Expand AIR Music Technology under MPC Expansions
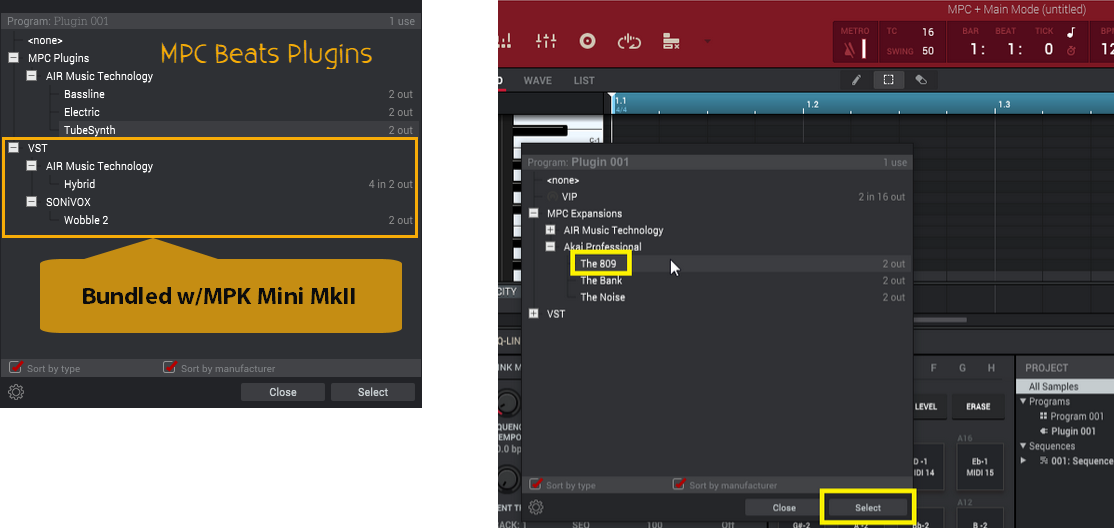This screenshot has width=1114, height=528. click(550, 230)
